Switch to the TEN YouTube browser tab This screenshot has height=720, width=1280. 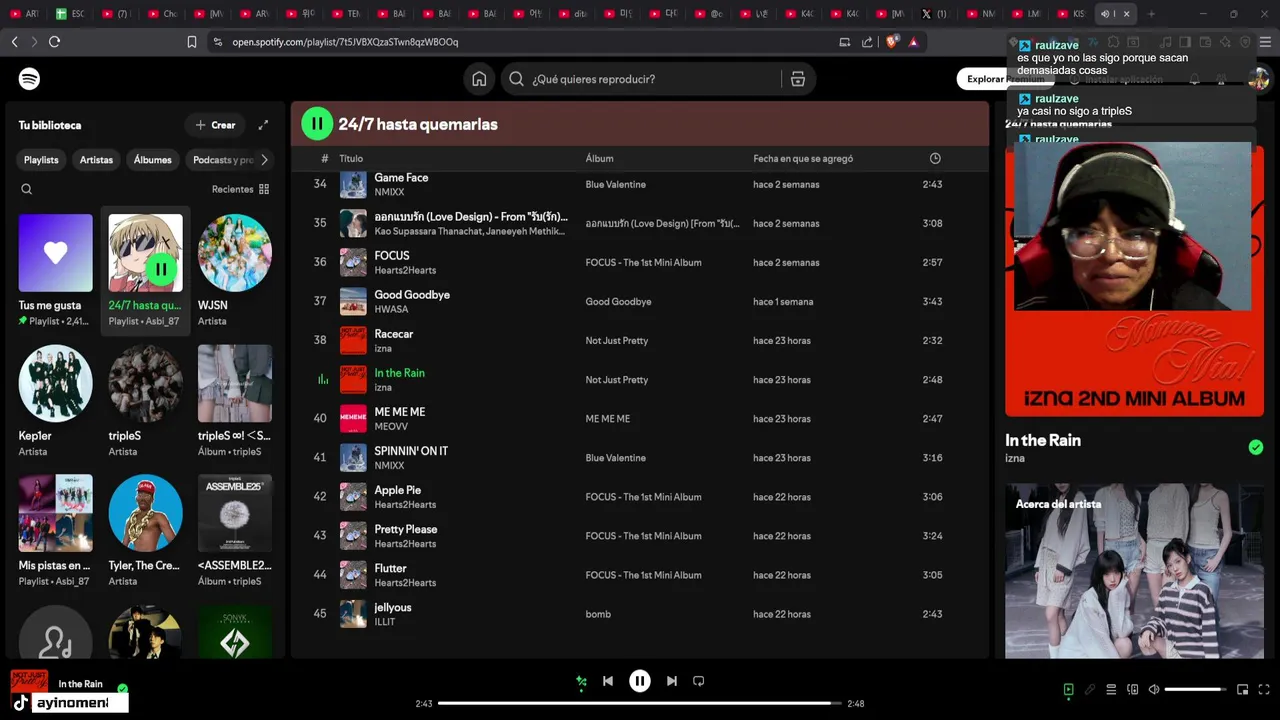click(346, 14)
